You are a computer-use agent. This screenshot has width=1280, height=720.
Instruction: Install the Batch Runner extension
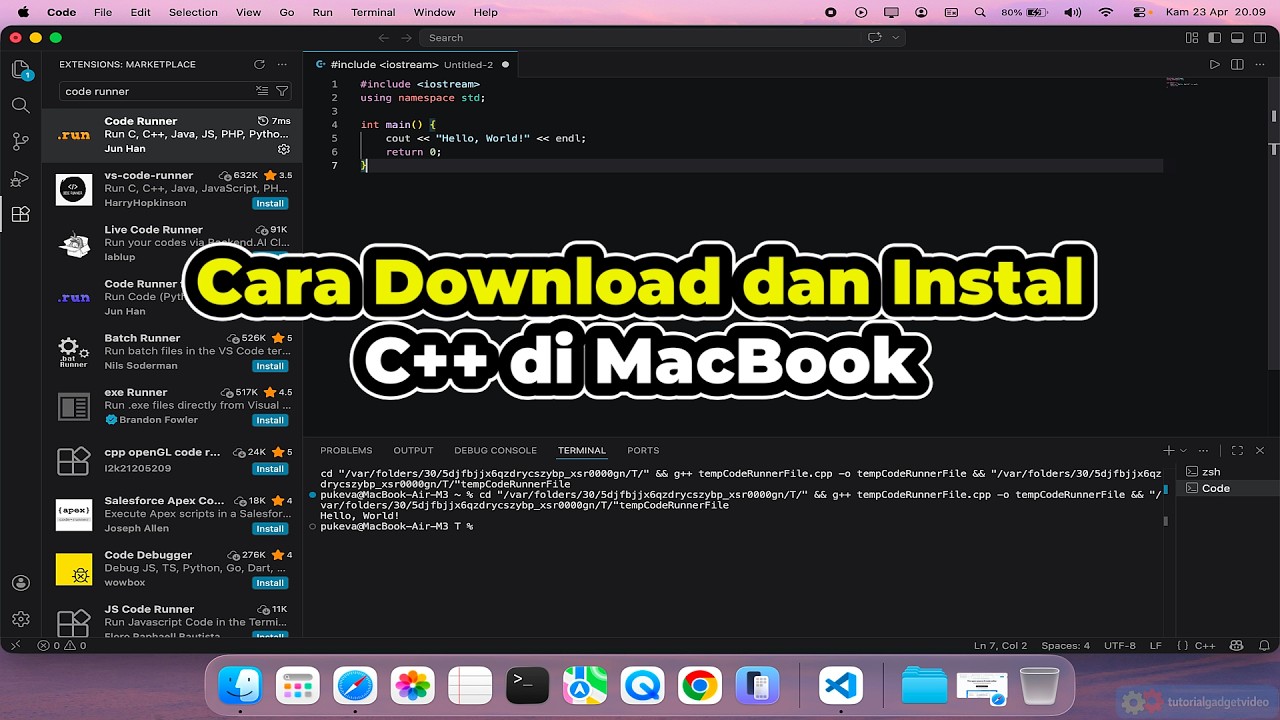click(270, 366)
